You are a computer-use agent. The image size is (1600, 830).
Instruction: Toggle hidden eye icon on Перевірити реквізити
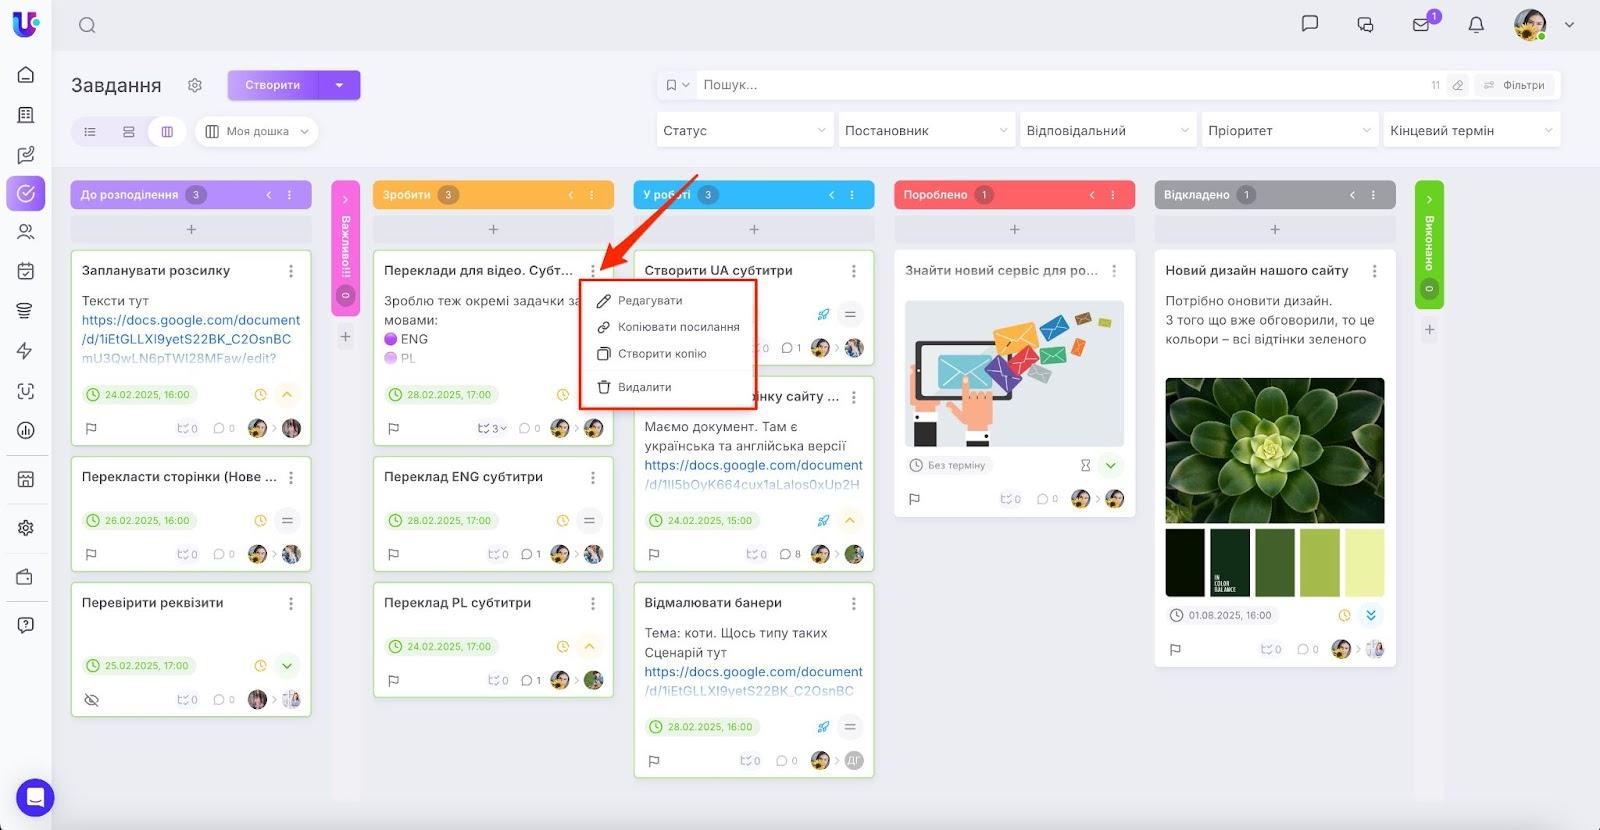(x=91, y=700)
